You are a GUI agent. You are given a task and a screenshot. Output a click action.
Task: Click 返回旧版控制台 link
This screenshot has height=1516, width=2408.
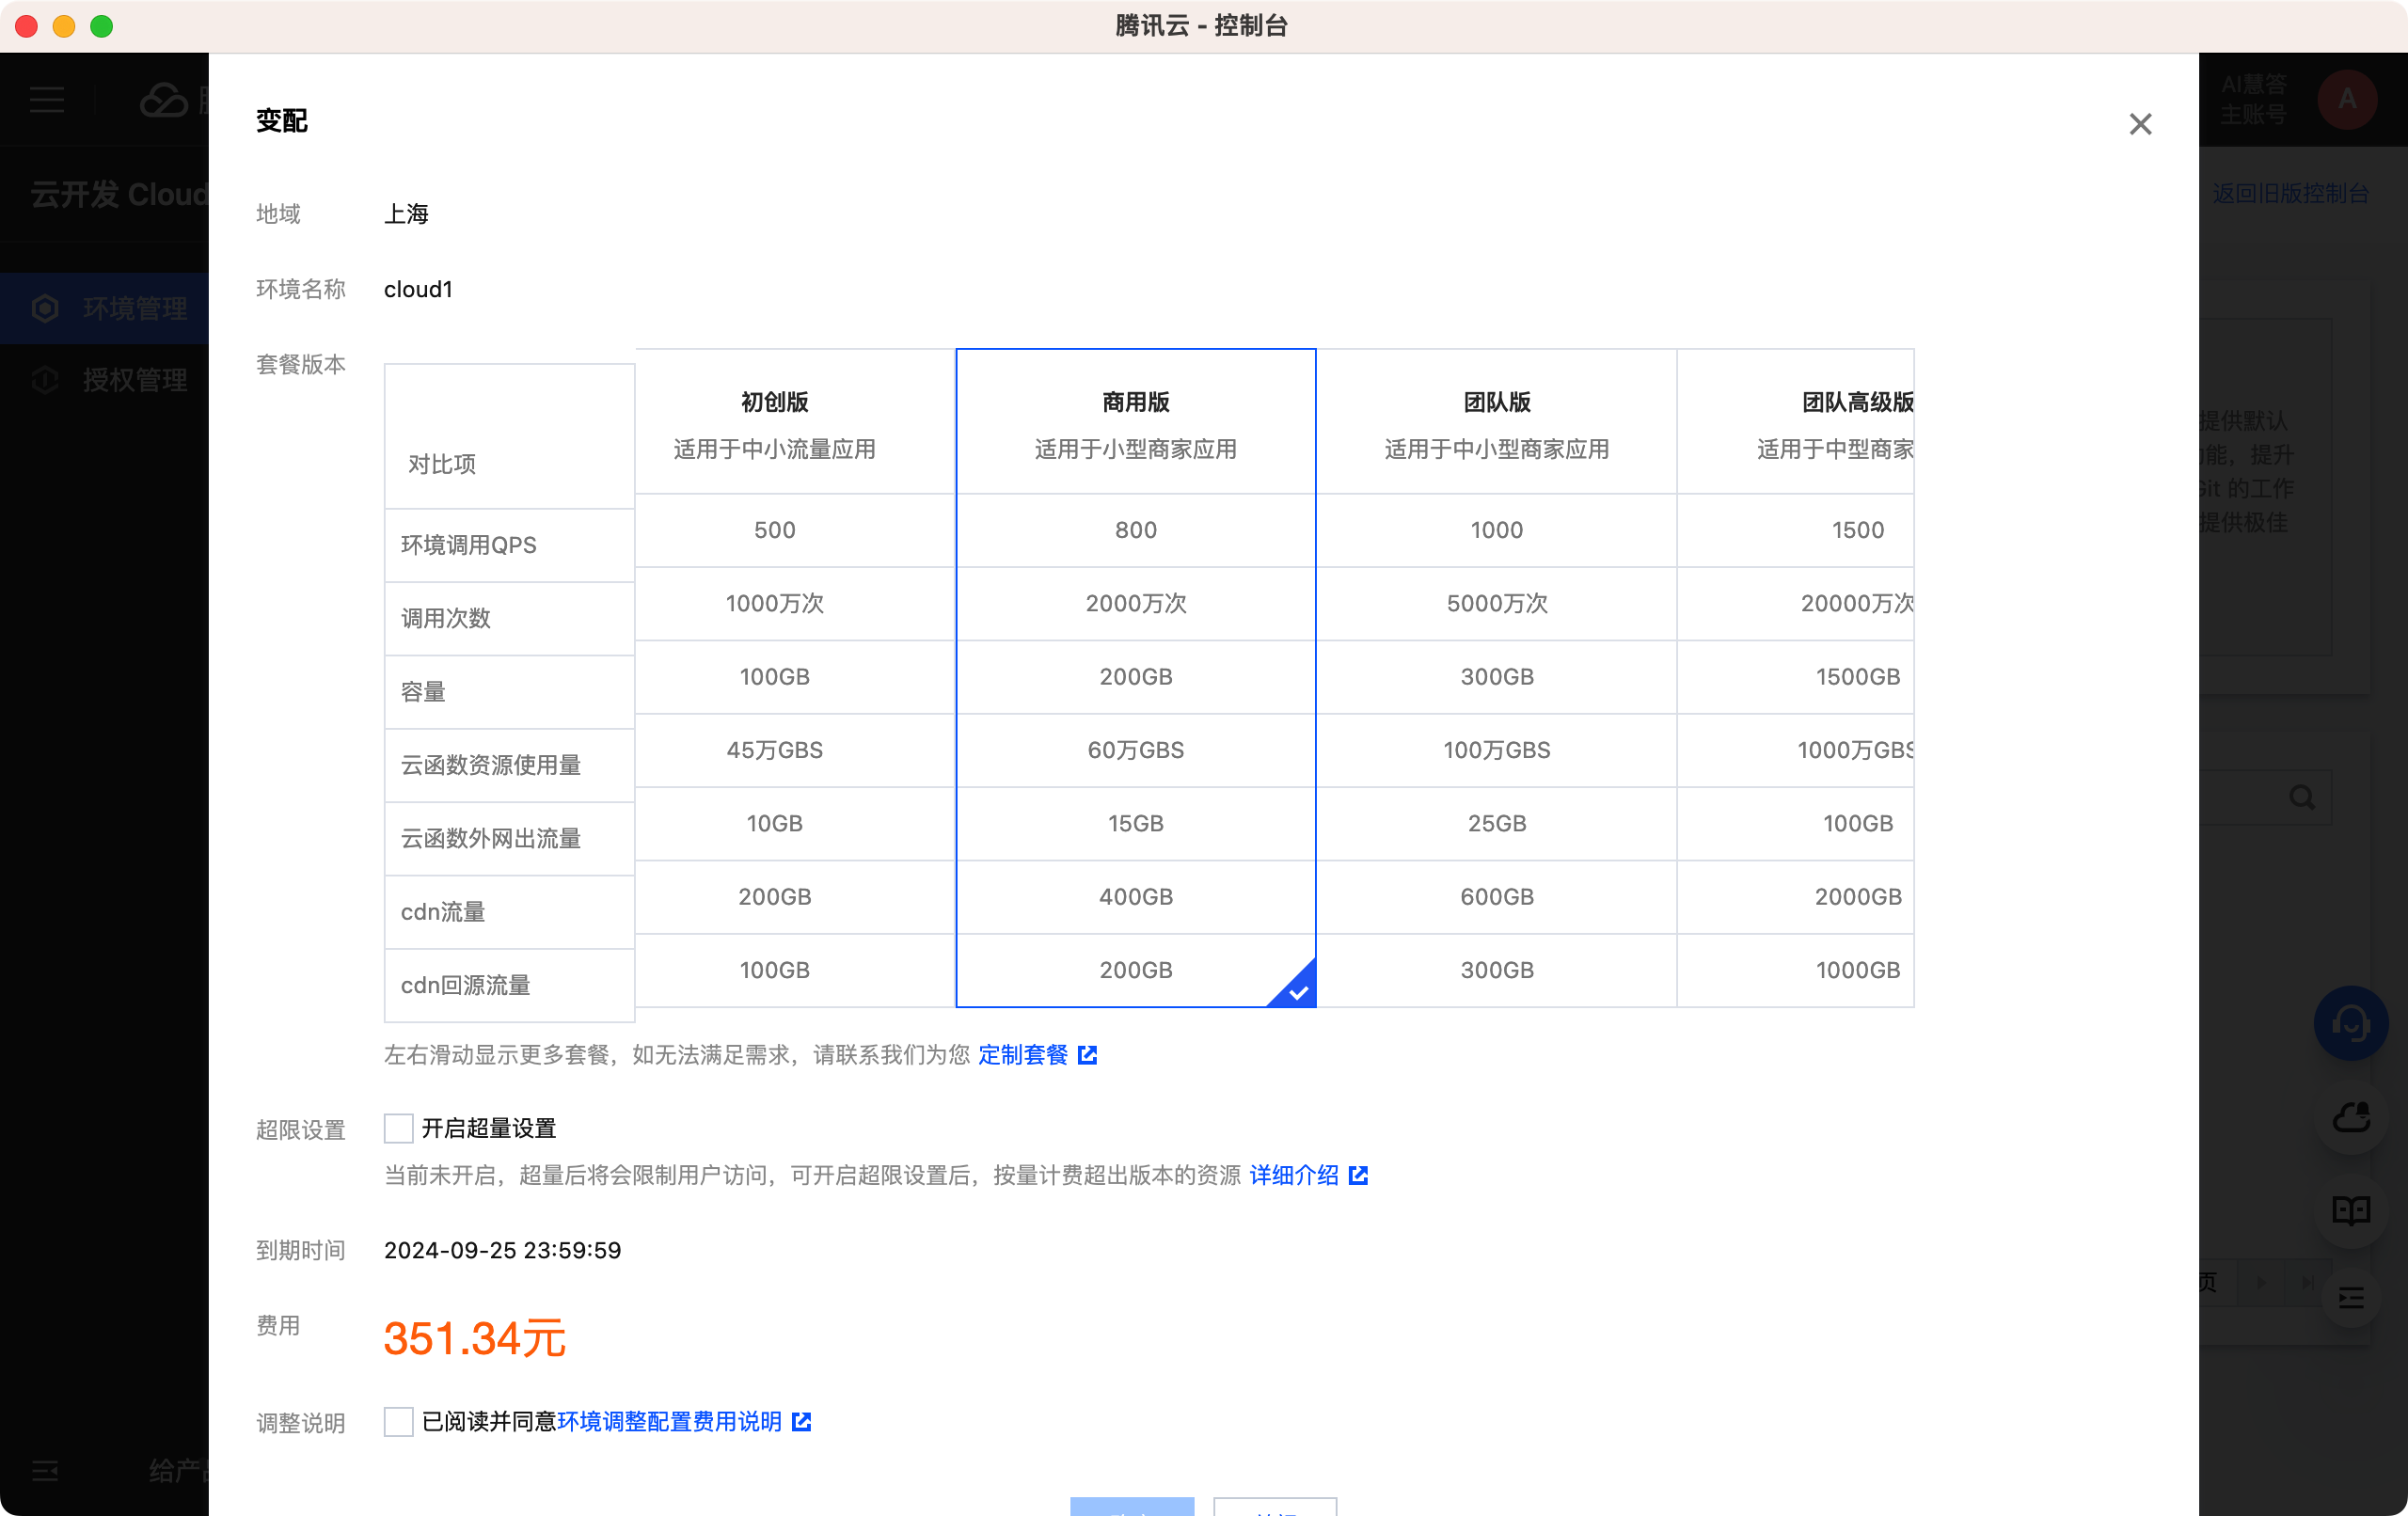coord(2290,193)
